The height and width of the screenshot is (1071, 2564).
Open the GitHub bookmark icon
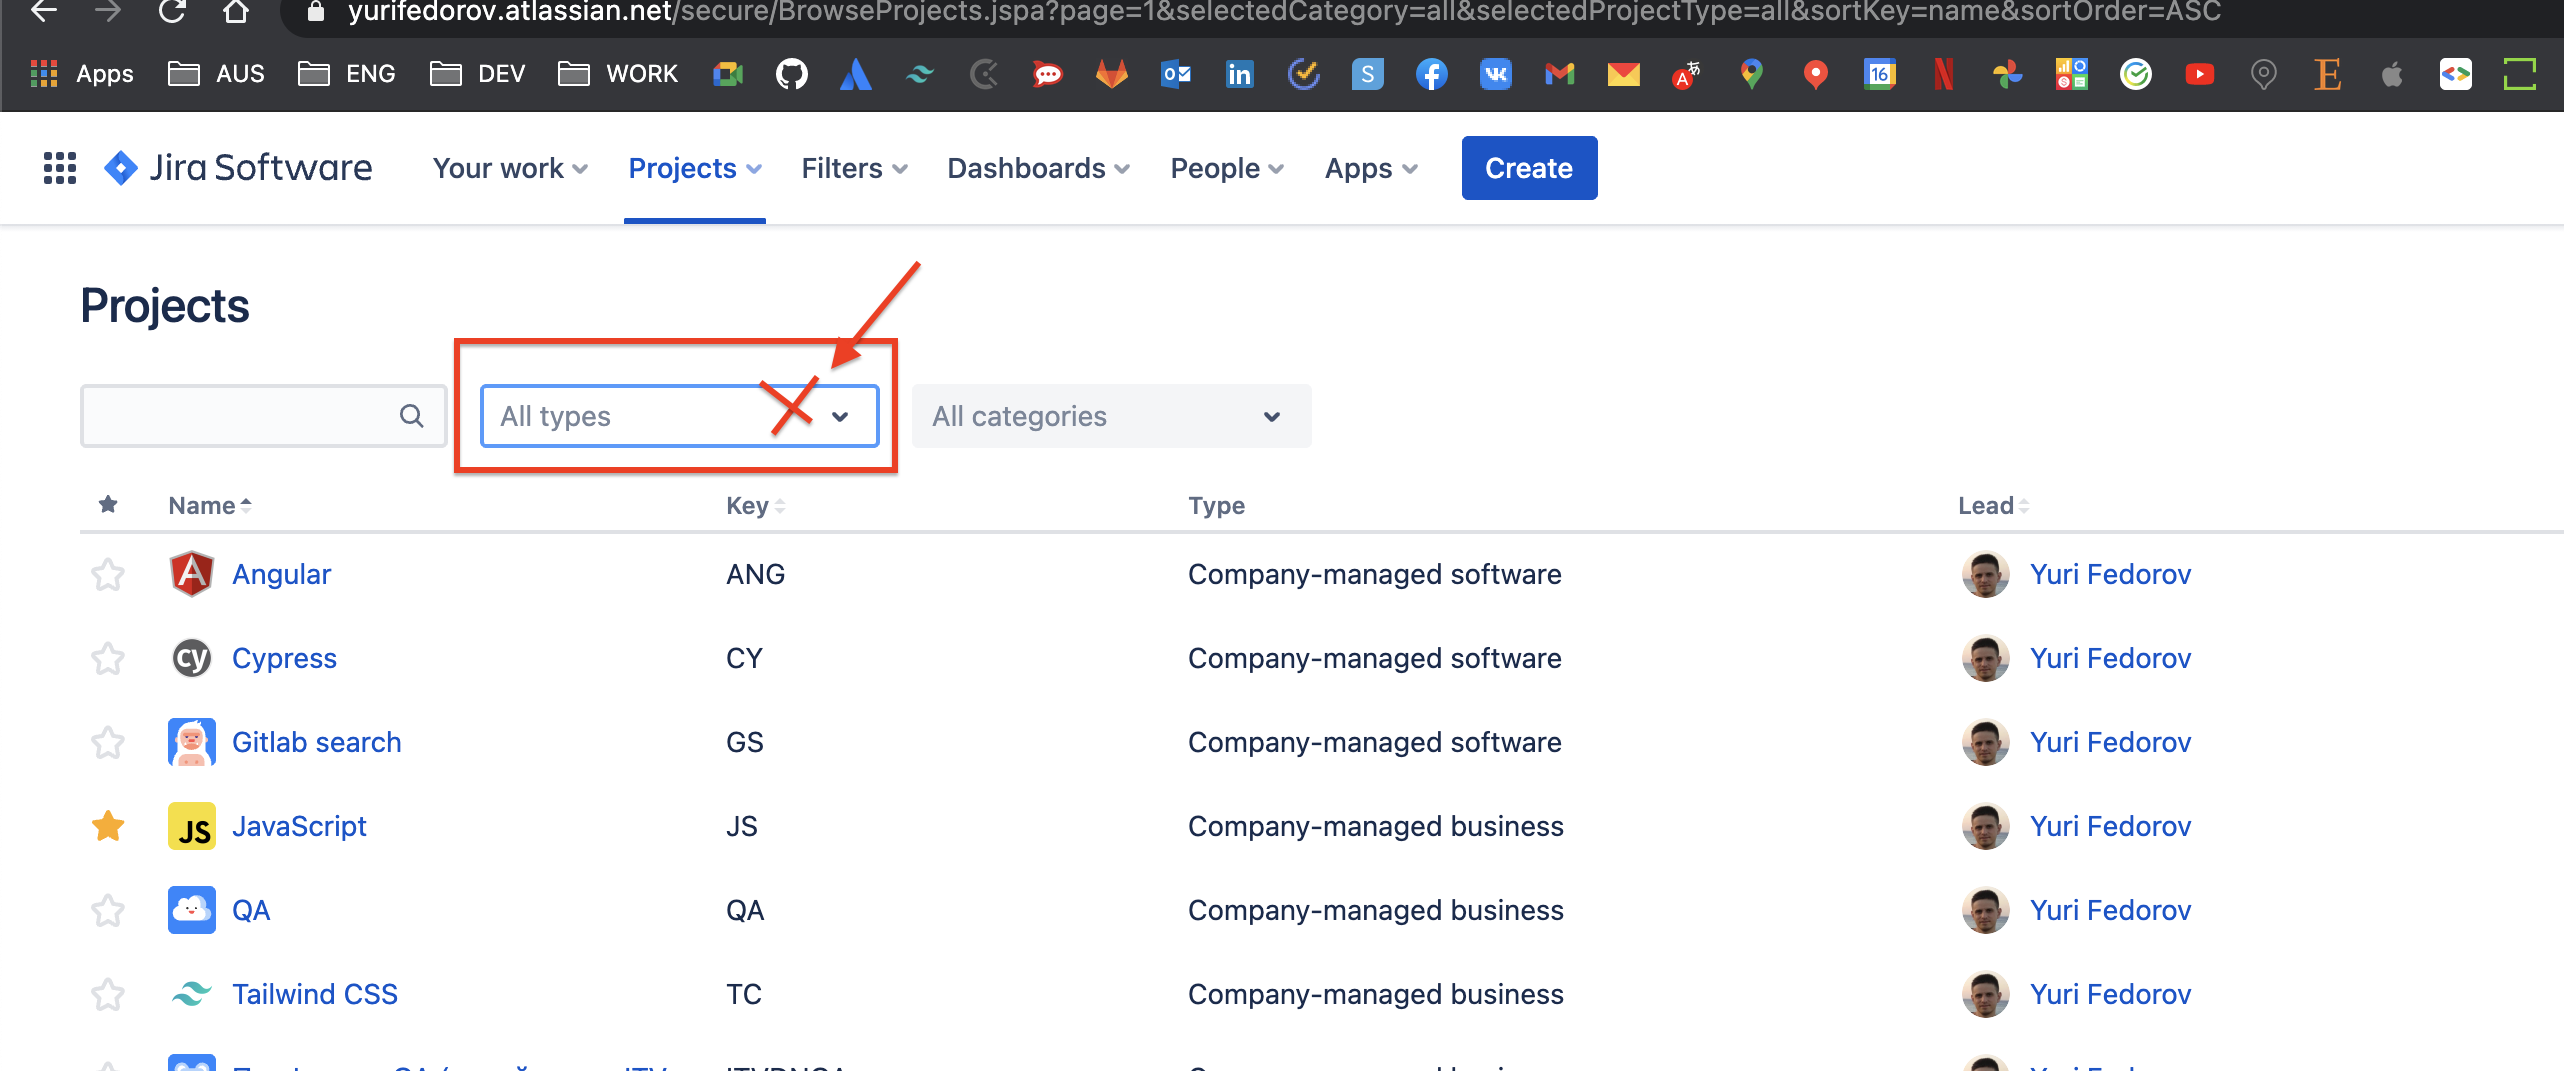point(792,74)
